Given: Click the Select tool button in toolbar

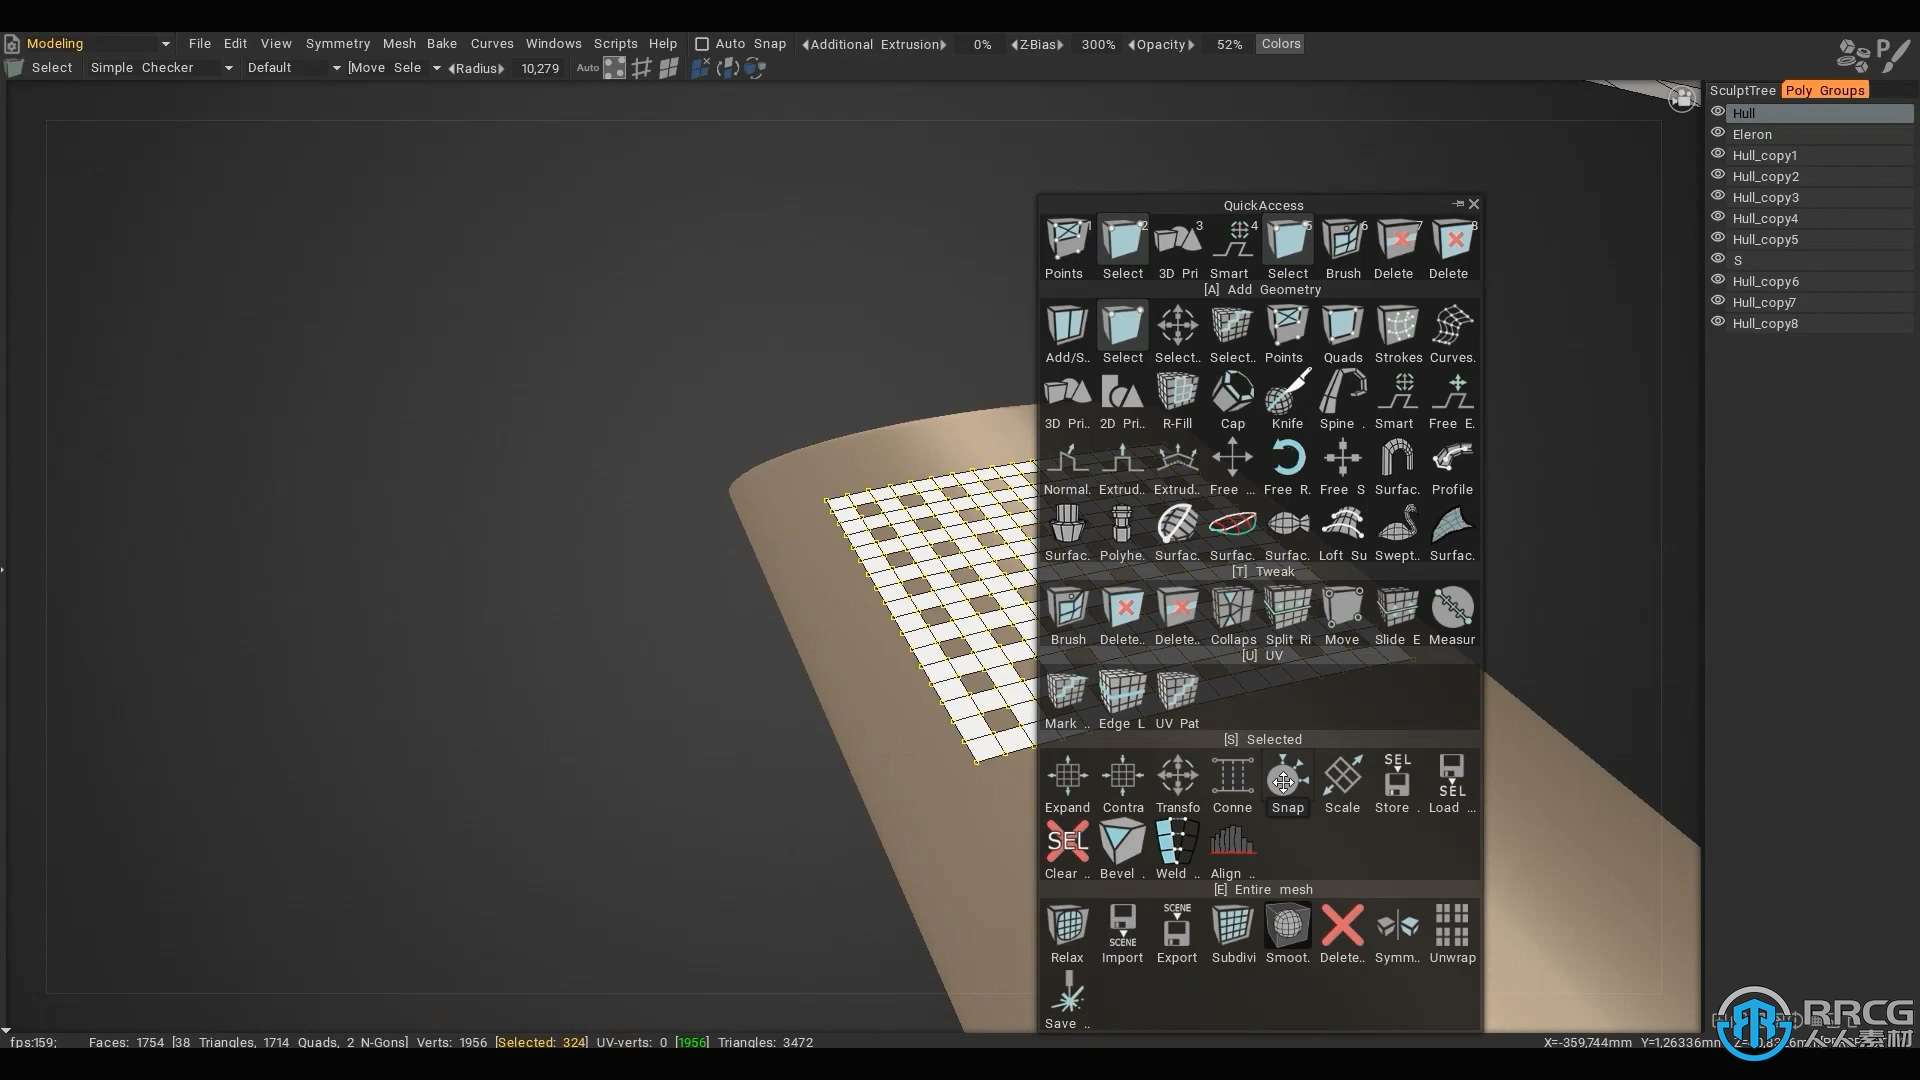Looking at the screenshot, I should (40, 68).
